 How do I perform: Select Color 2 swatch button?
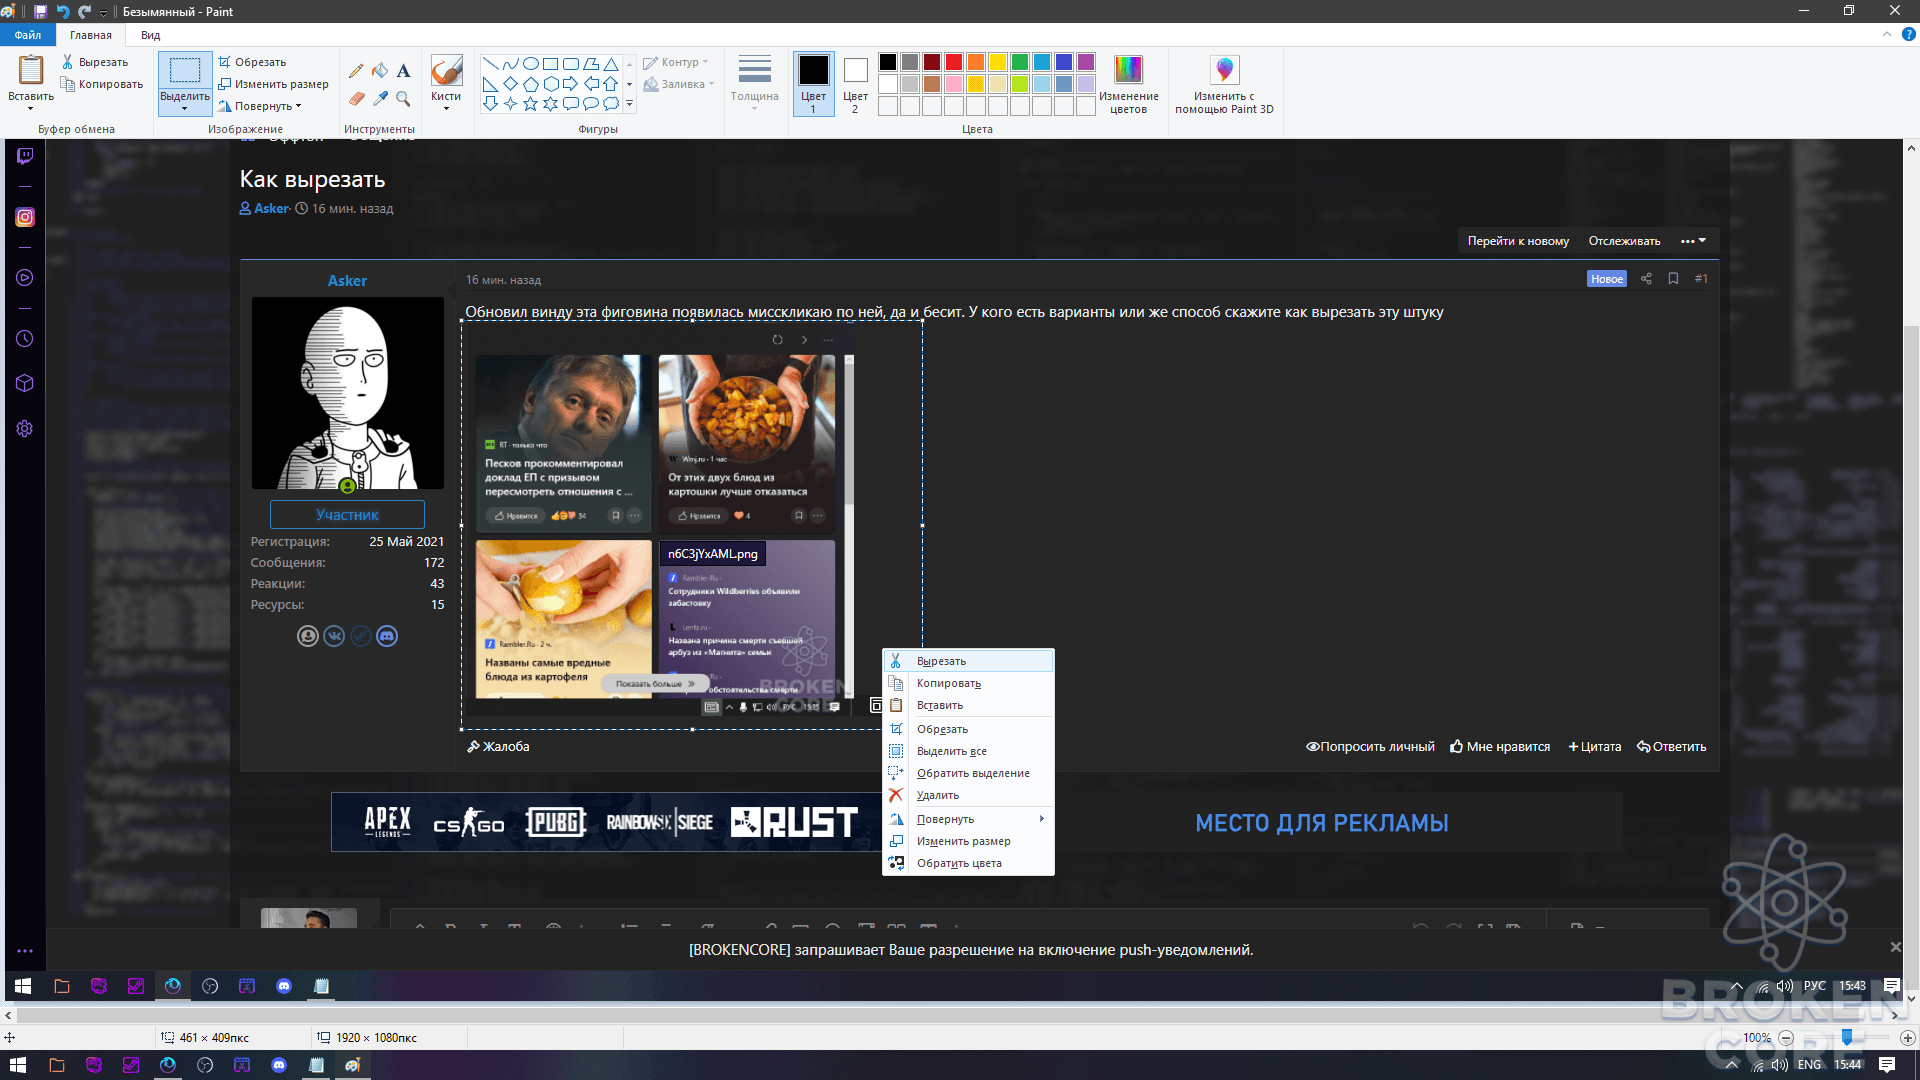pyautogui.click(x=855, y=83)
